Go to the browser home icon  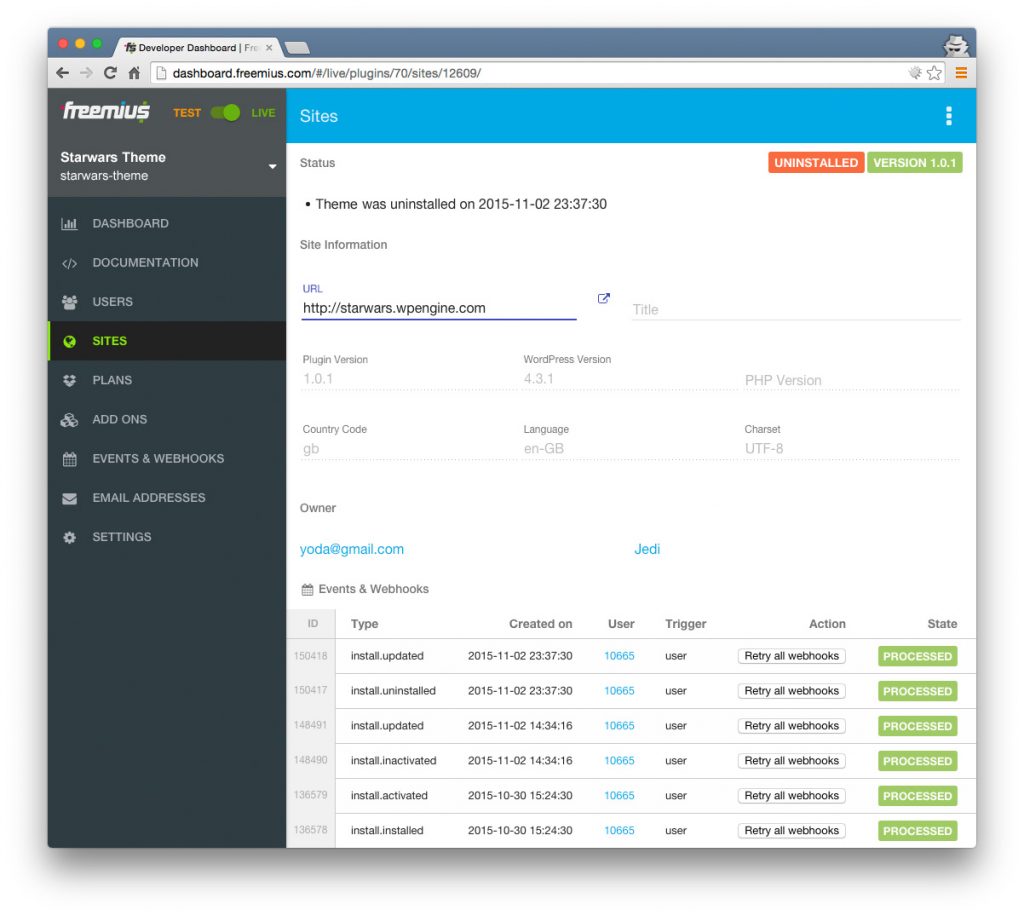coord(135,73)
